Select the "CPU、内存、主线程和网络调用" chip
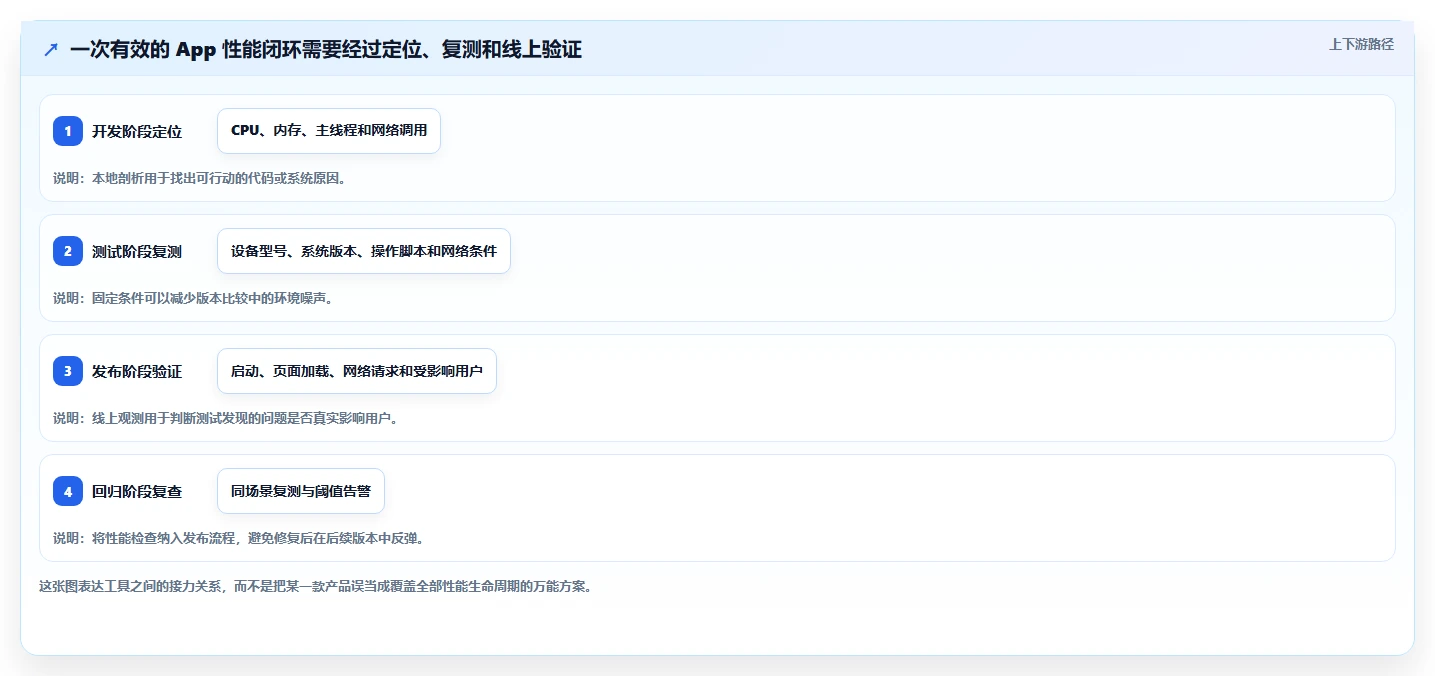 329,131
